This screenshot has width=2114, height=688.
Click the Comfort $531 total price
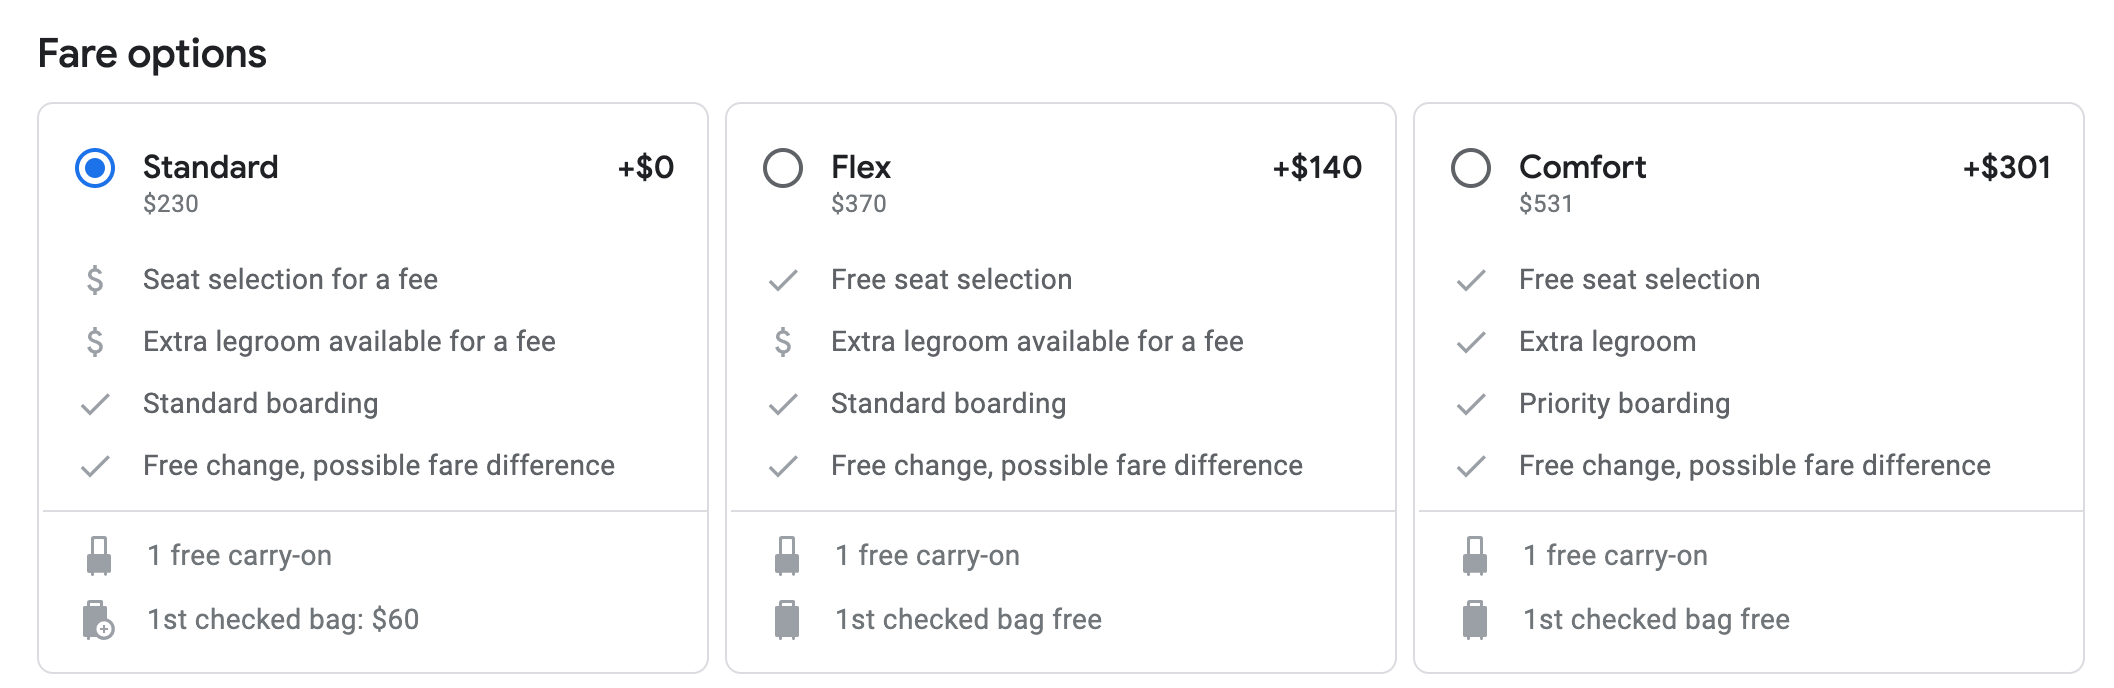(1545, 204)
